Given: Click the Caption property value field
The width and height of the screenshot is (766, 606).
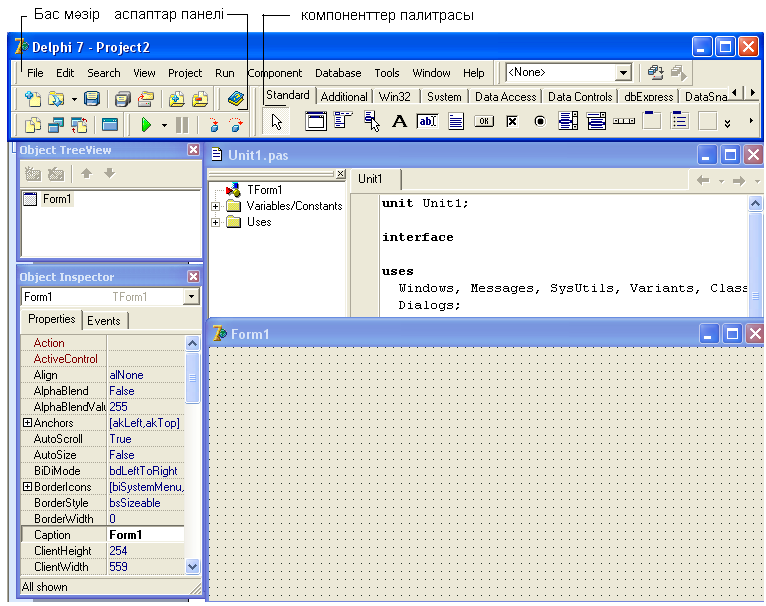Looking at the screenshot, I should [x=146, y=535].
